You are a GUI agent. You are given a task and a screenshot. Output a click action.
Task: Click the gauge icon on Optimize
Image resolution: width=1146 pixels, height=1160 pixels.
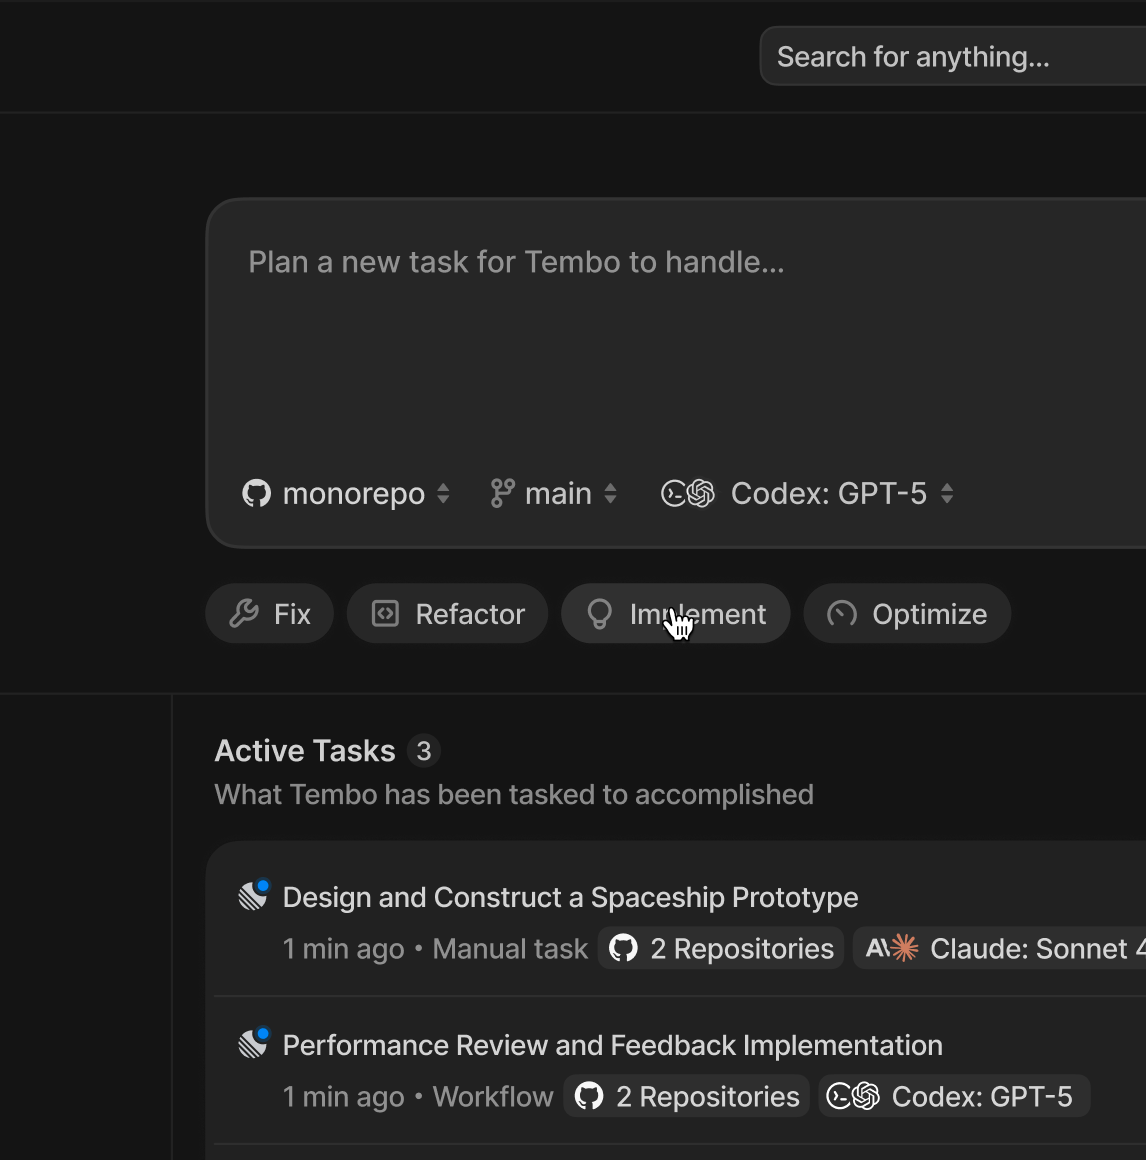841,613
